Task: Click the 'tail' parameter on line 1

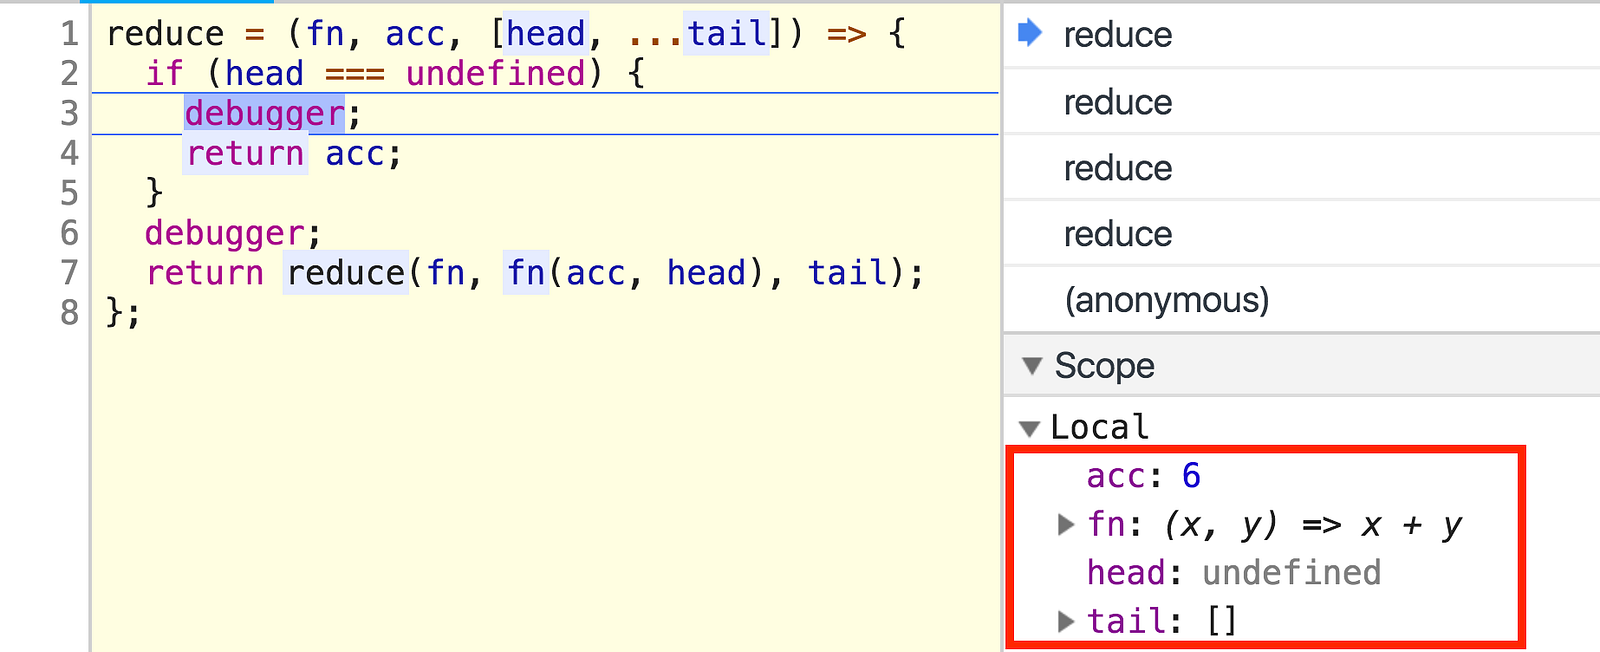Action: pos(727,34)
